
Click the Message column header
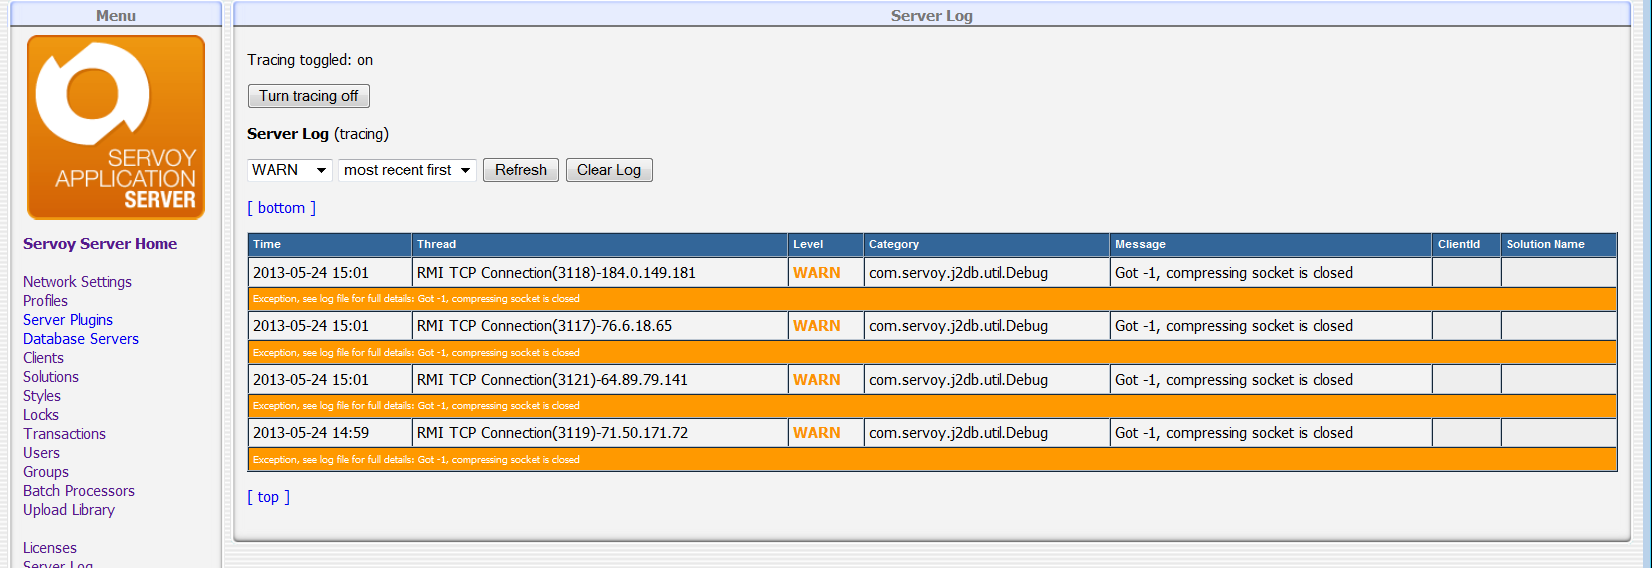click(1271, 244)
